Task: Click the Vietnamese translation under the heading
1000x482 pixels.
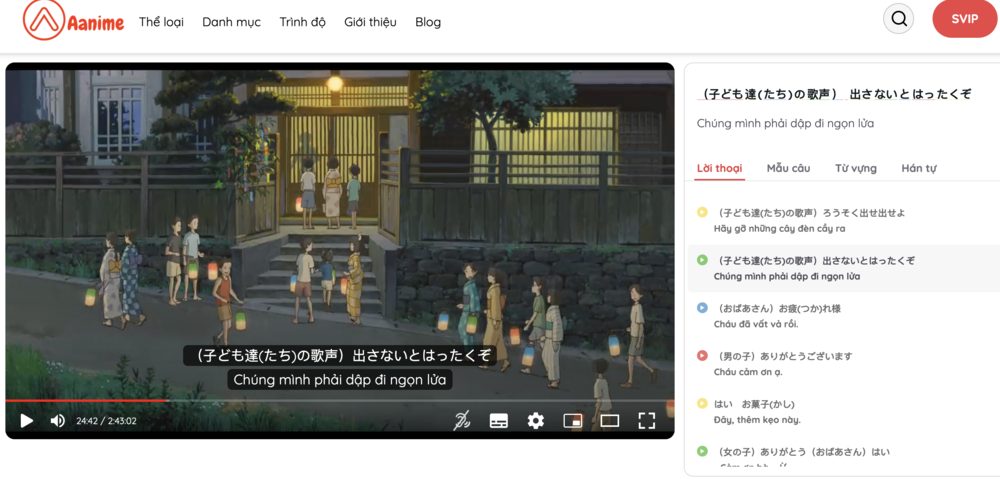Action: [785, 123]
